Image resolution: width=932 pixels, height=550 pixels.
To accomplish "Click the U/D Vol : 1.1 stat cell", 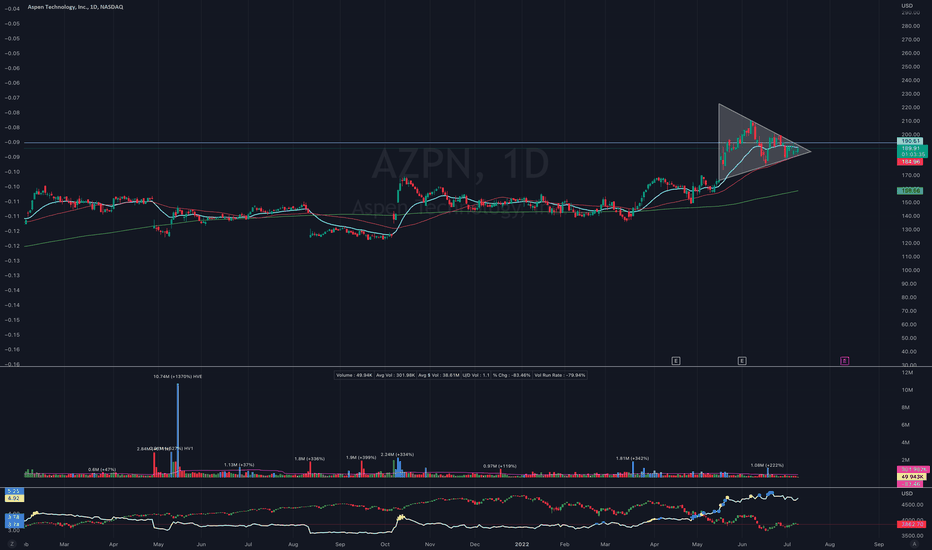I will pos(476,375).
